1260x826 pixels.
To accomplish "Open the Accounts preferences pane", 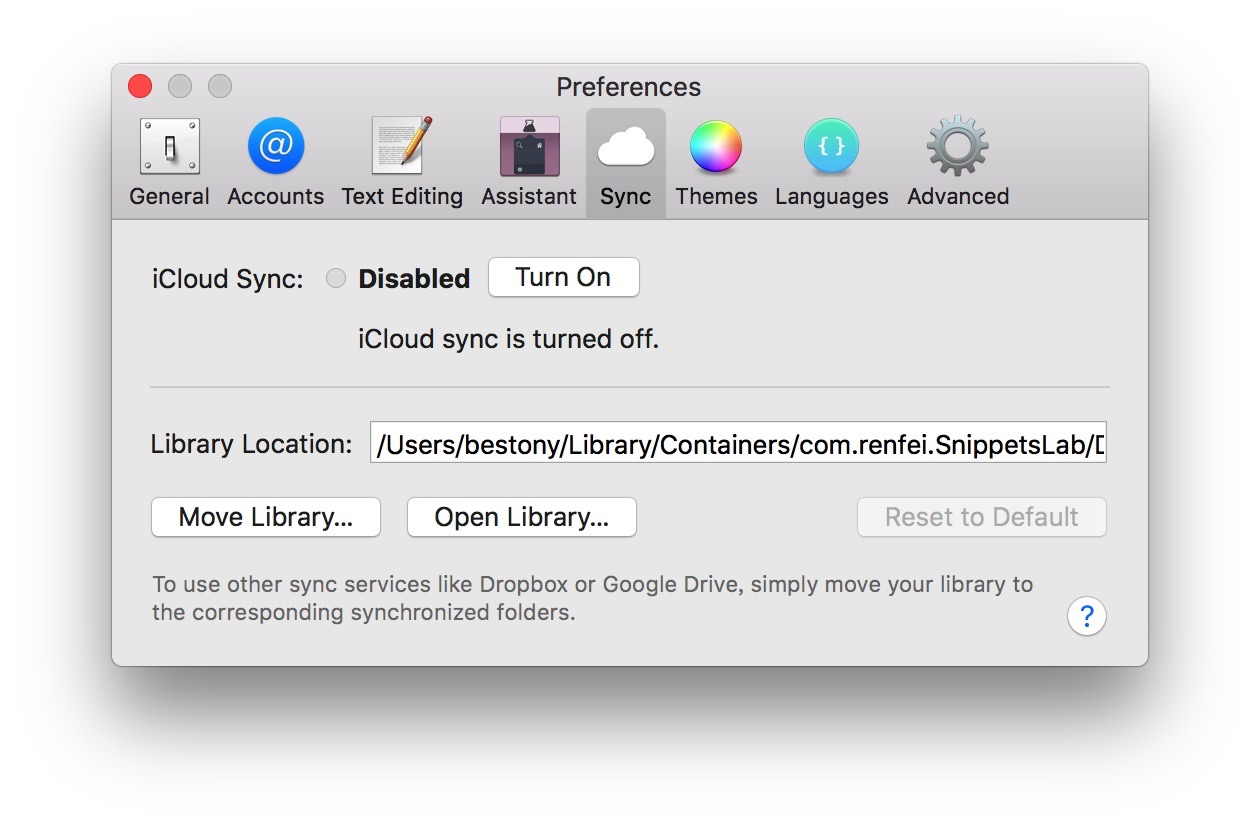I will pos(275,163).
